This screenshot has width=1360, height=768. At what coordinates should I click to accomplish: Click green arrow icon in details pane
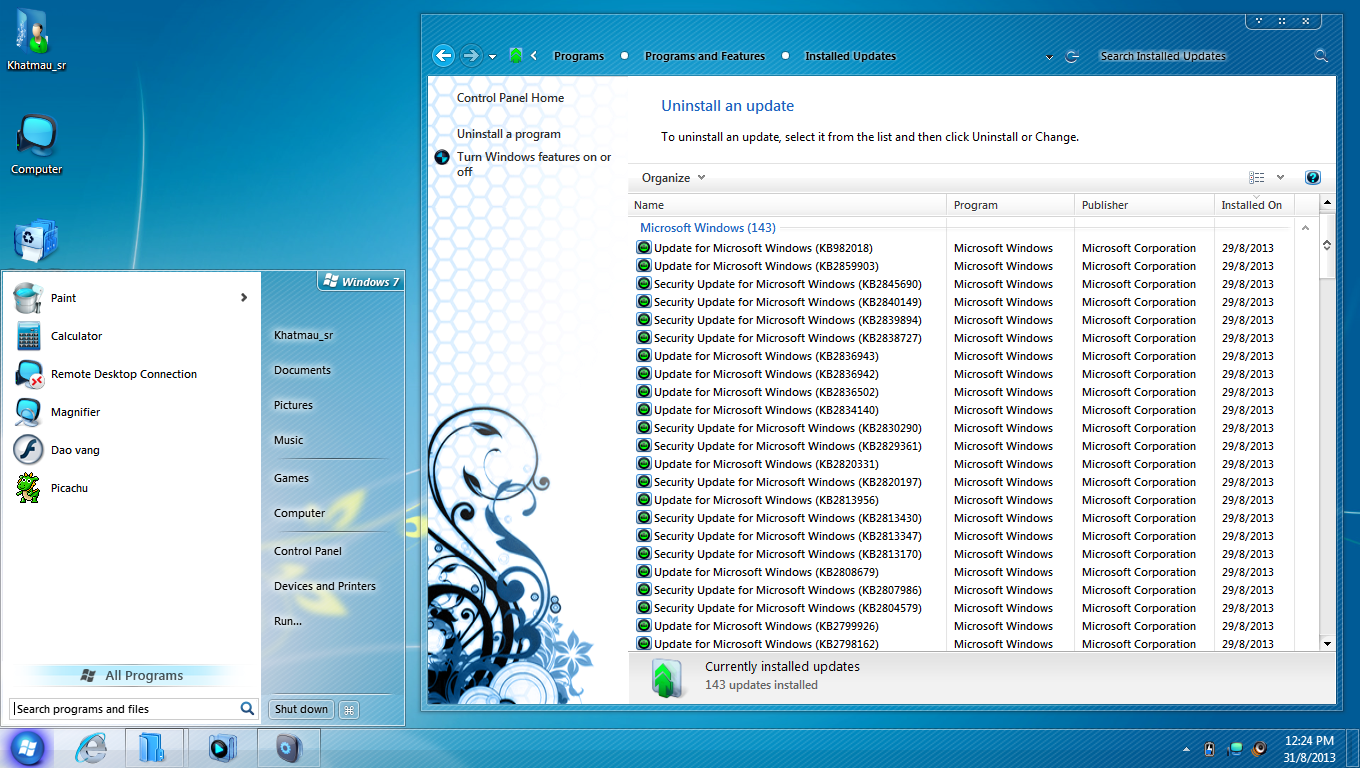click(666, 677)
